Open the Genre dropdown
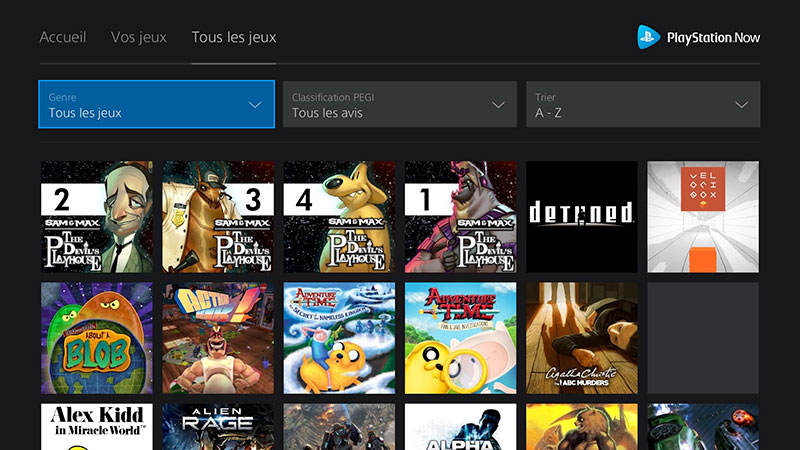The image size is (800, 450). (156, 105)
